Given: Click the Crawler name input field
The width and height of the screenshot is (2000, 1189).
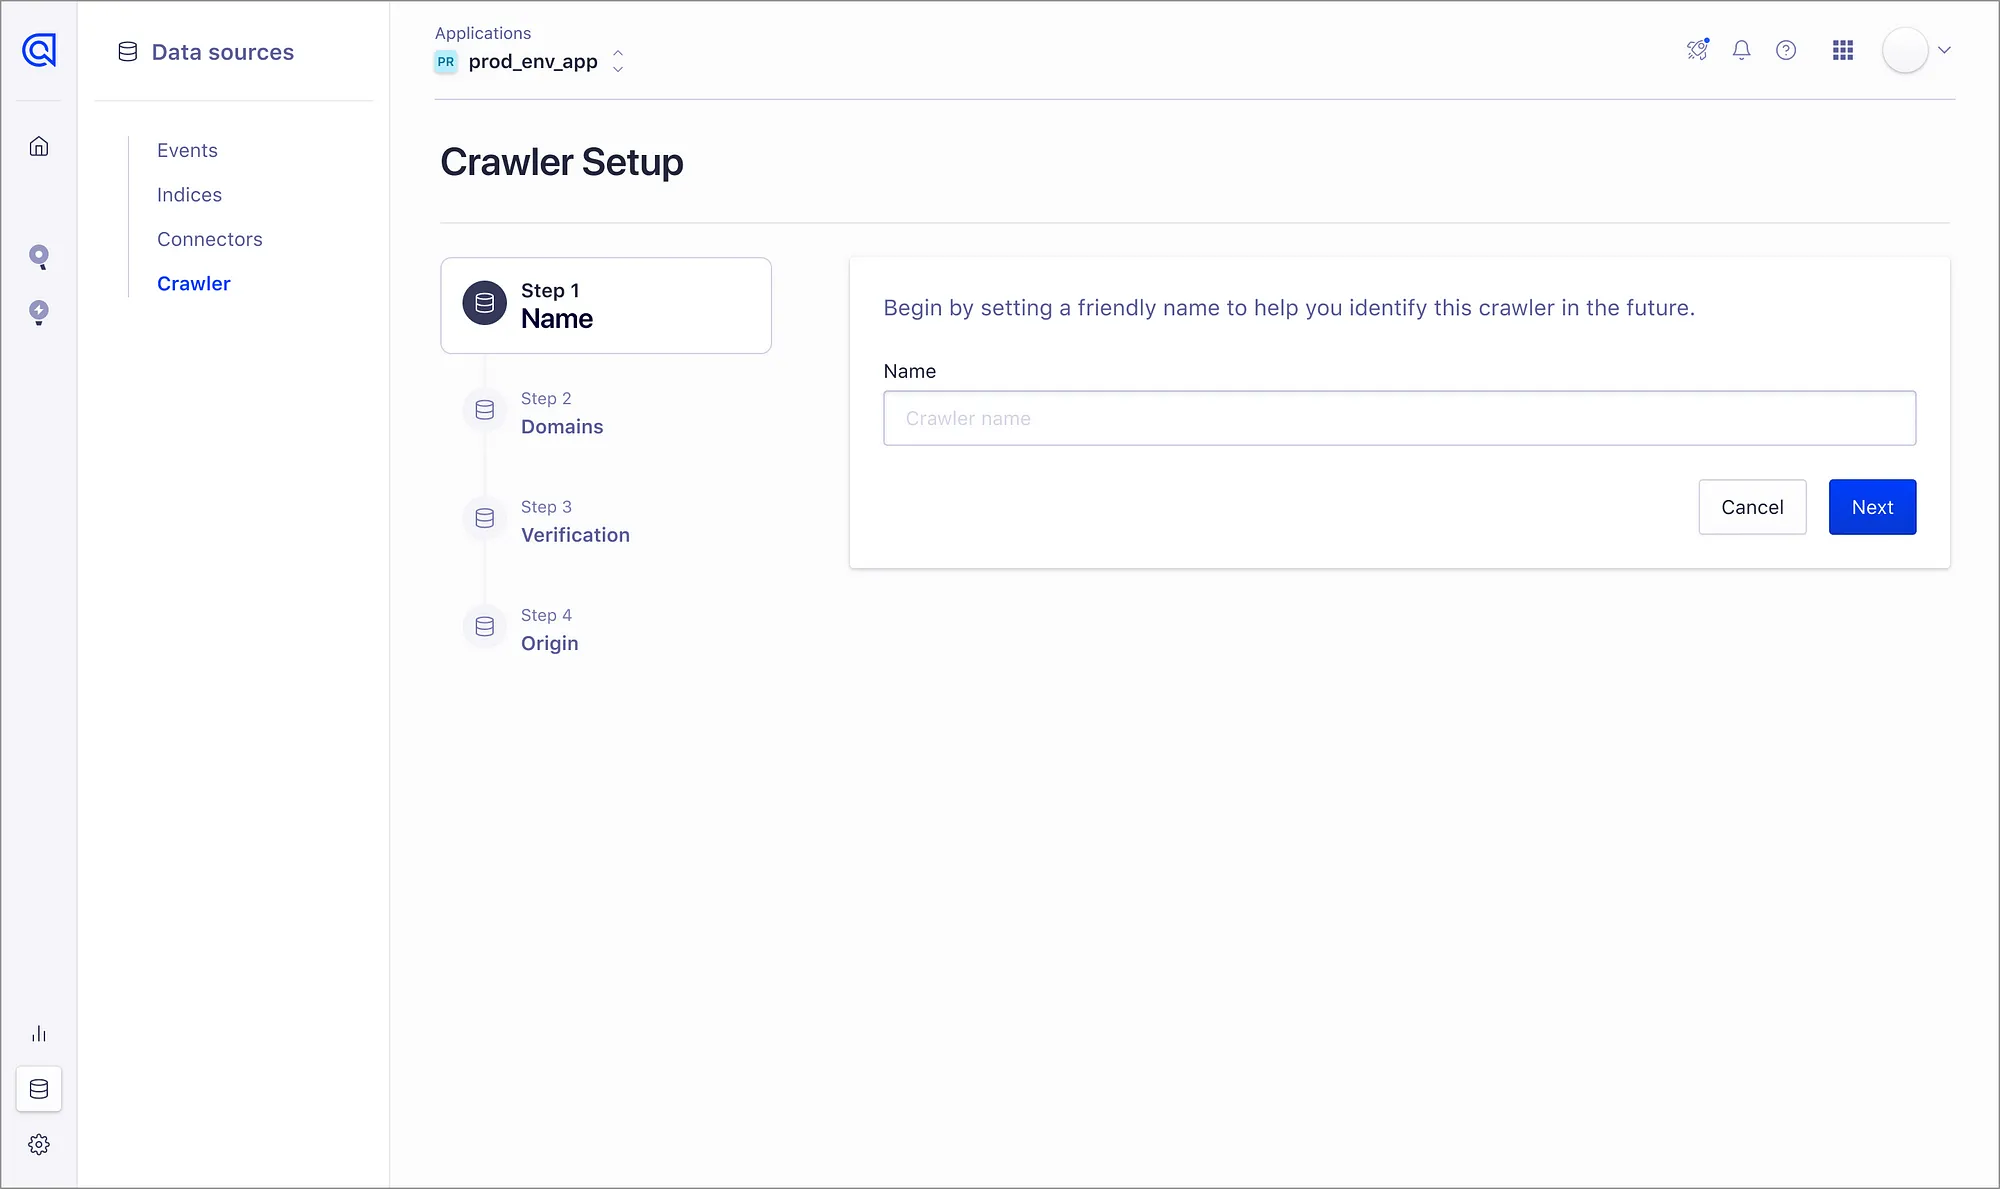Looking at the screenshot, I should click(1398, 418).
